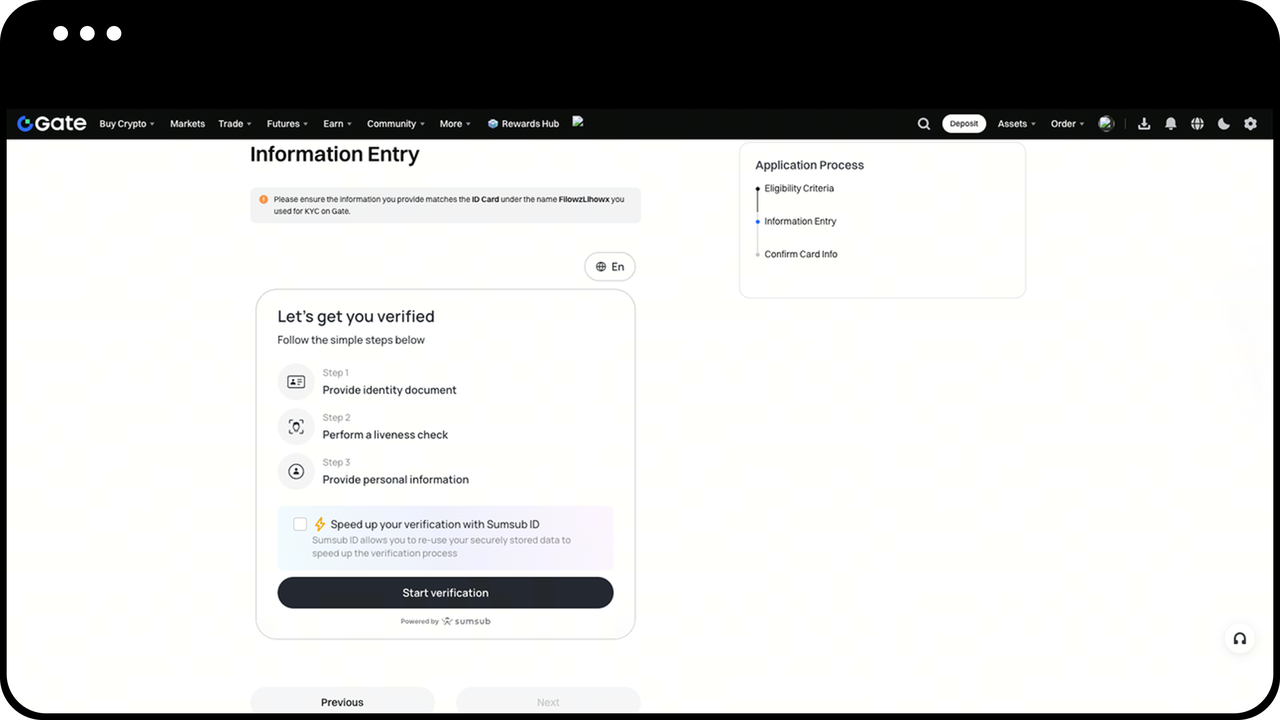This screenshot has height=720, width=1280.
Task: Toggle dark mode with the moon icon
Action: click(1224, 124)
